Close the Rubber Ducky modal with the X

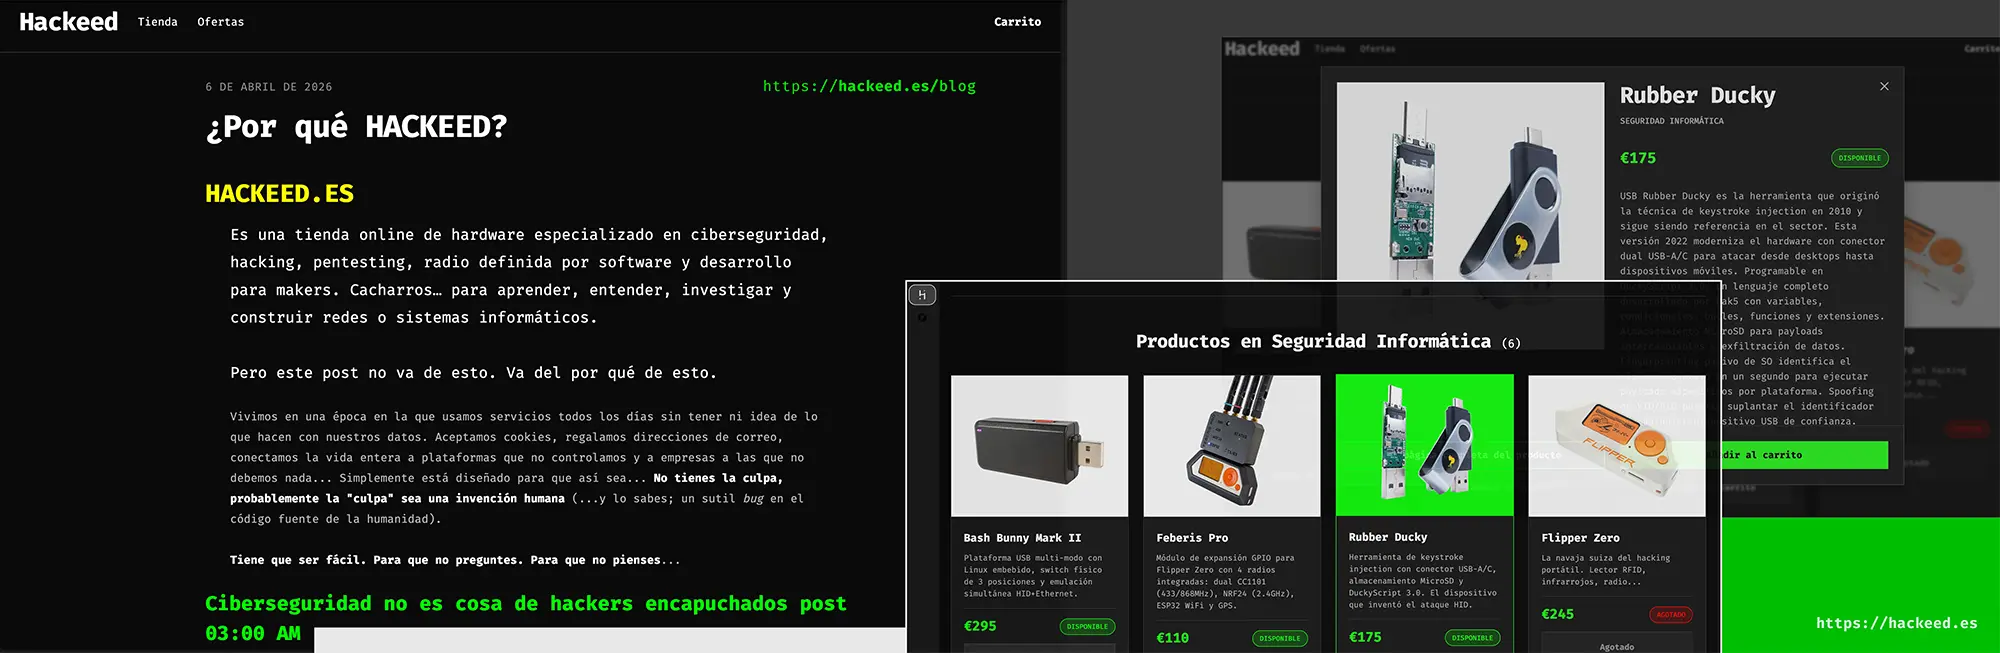pos(1884,87)
